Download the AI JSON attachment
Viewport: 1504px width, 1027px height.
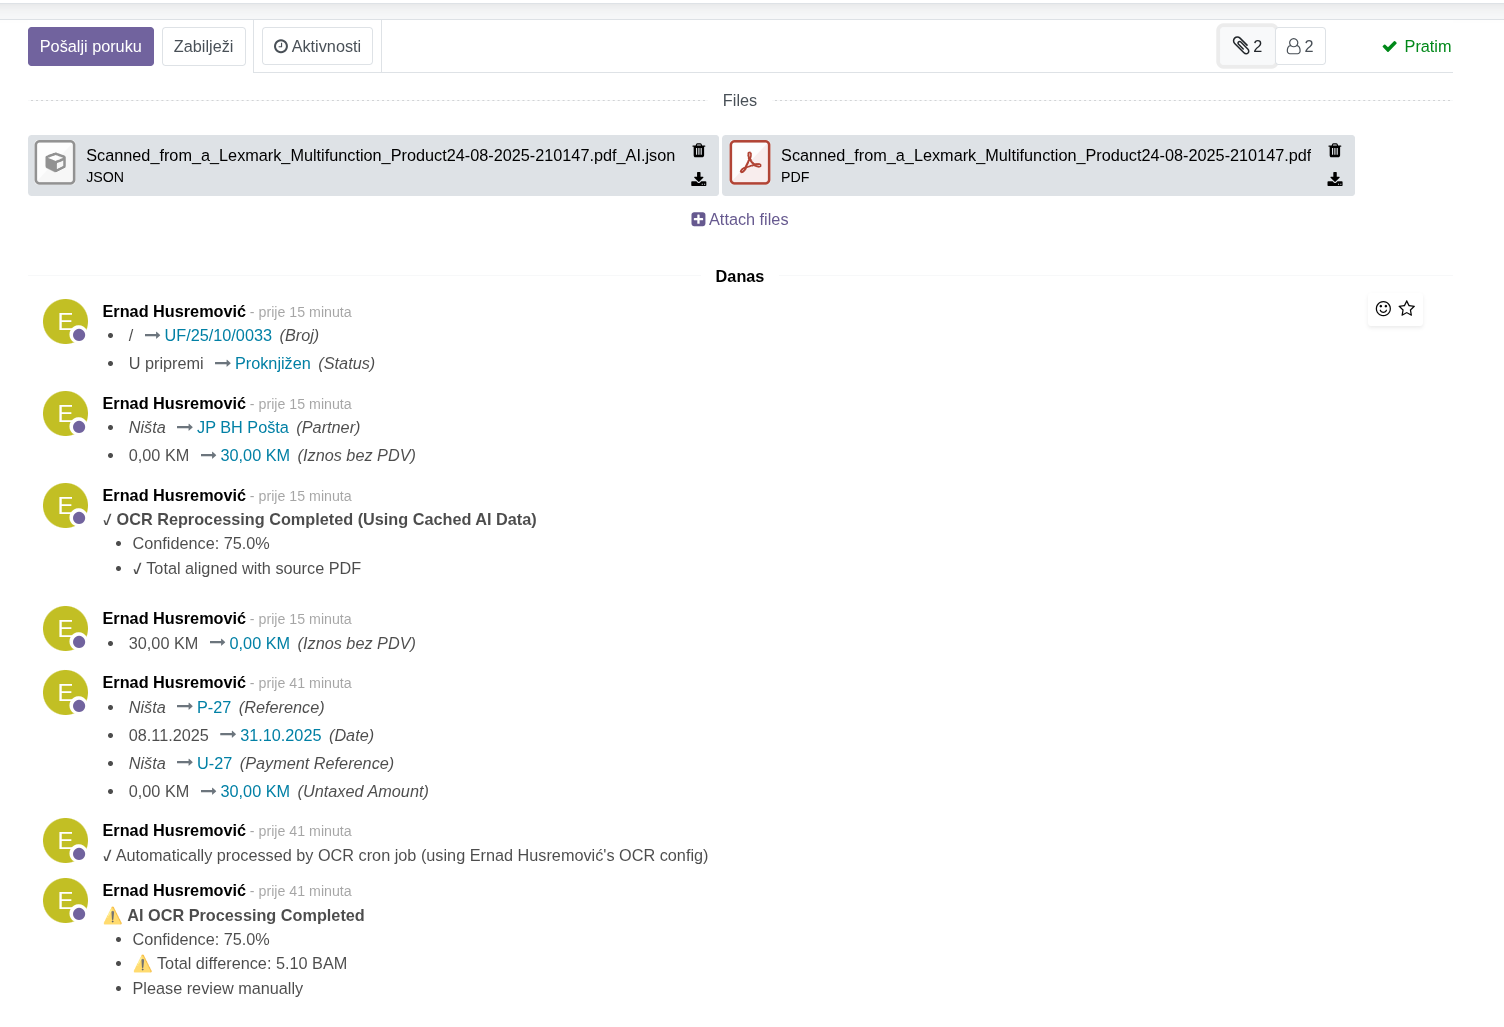(699, 179)
